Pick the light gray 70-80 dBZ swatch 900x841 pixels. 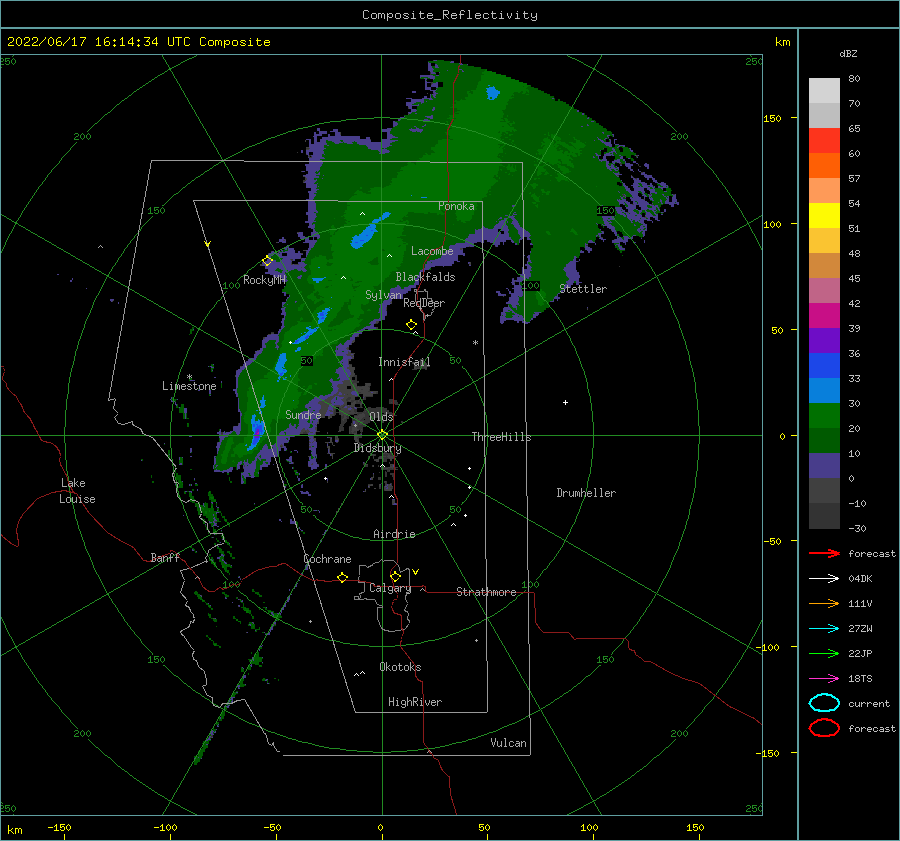[x=824, y=90]
